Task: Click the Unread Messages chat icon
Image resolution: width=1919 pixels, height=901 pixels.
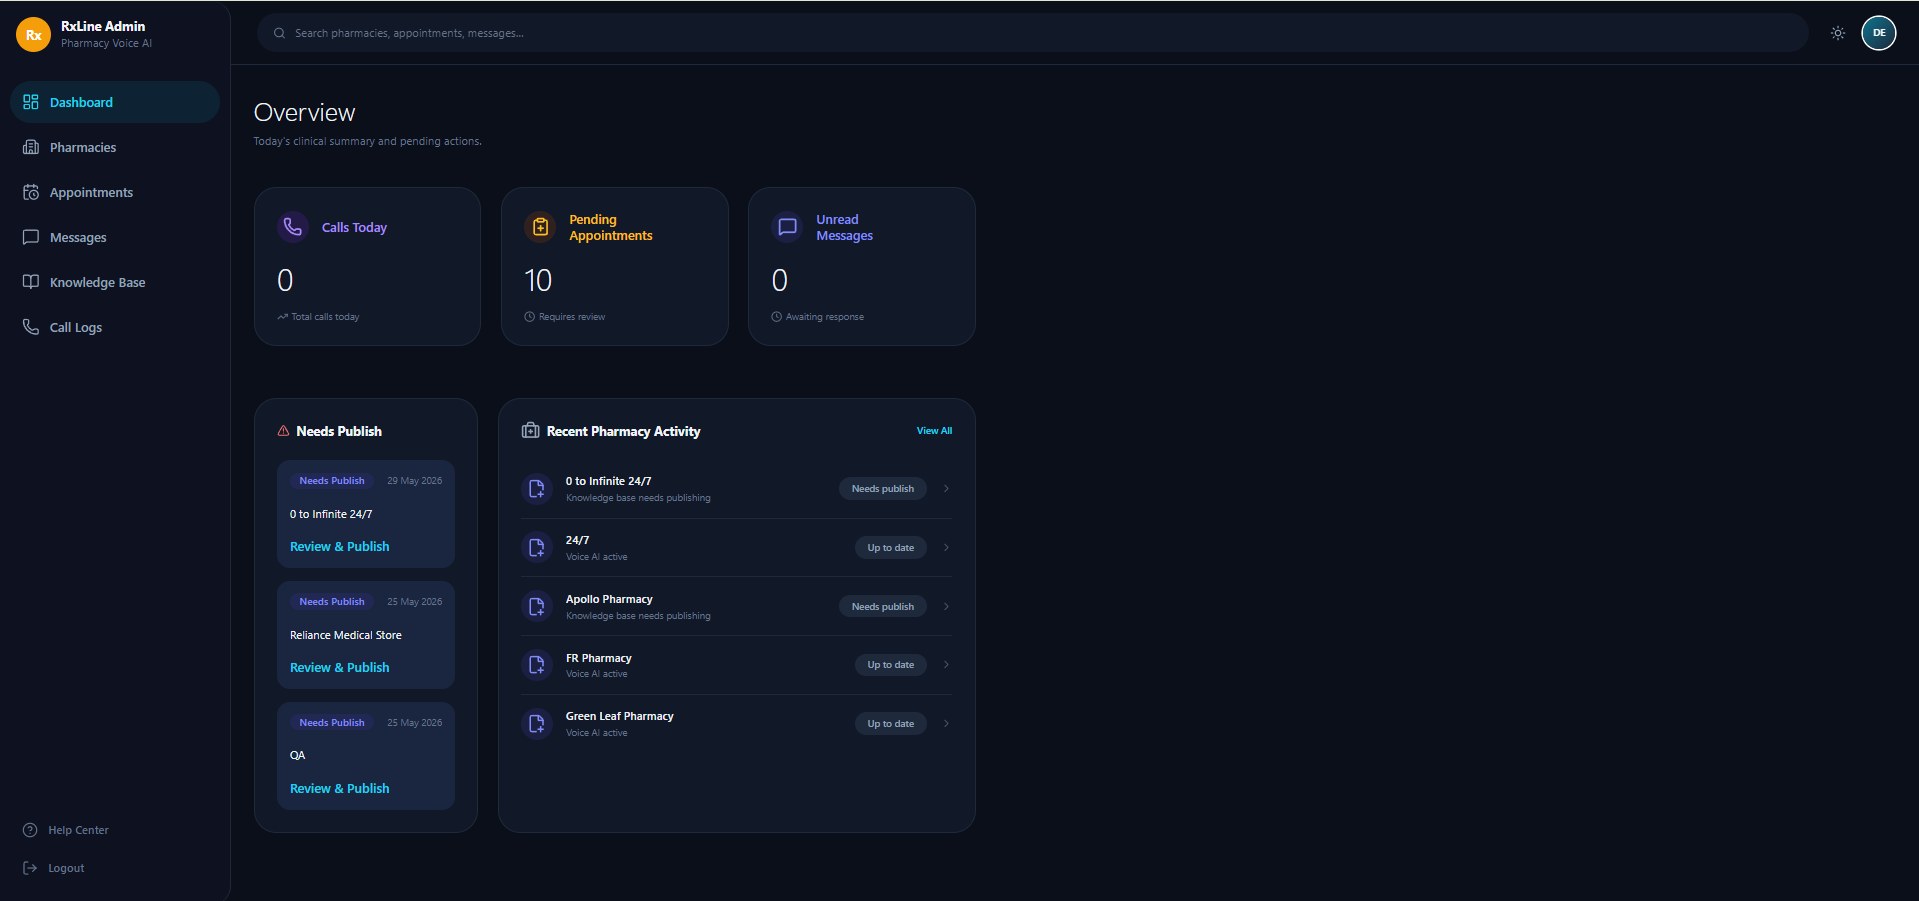Action: click(x=787, y=227)
